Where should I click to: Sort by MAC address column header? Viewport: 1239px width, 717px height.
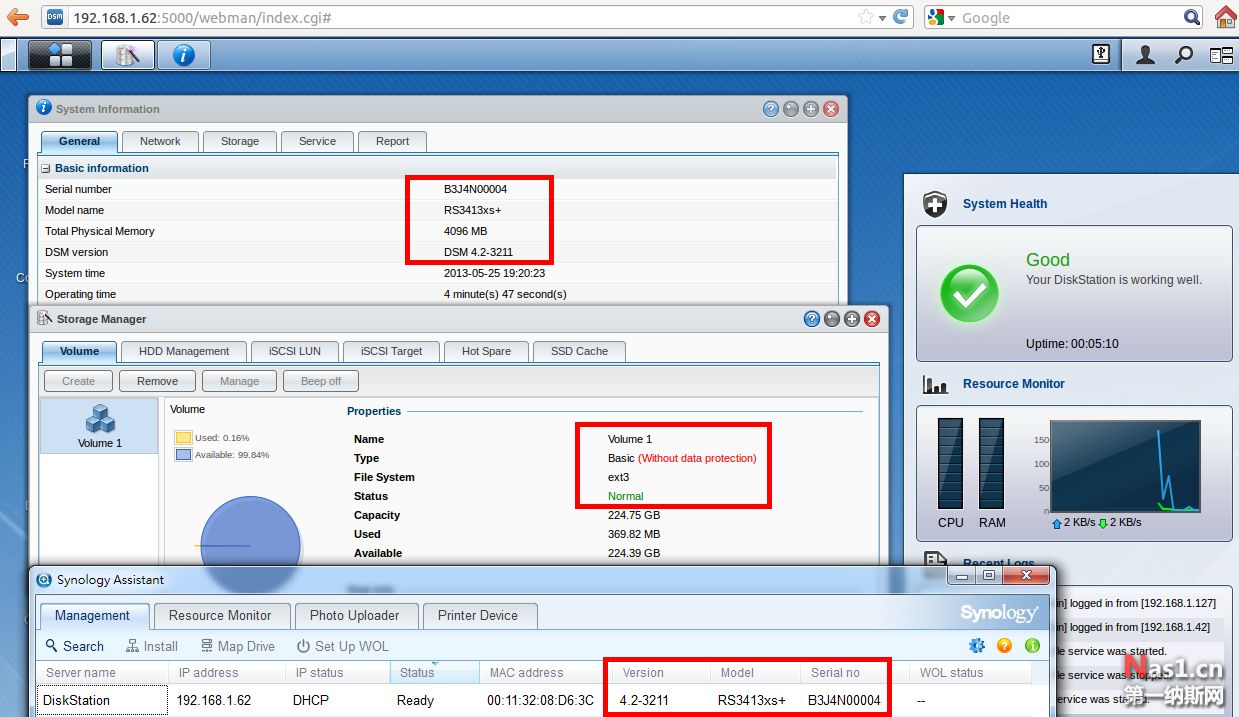coord(541,673)
